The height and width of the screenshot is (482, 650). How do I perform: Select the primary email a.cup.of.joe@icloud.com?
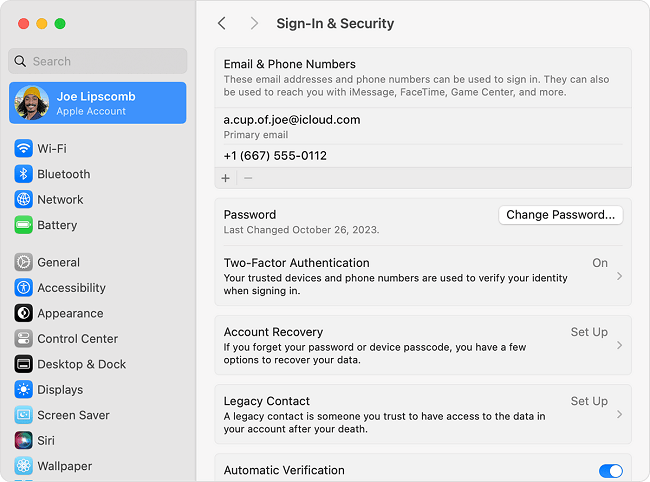(292, 120)
